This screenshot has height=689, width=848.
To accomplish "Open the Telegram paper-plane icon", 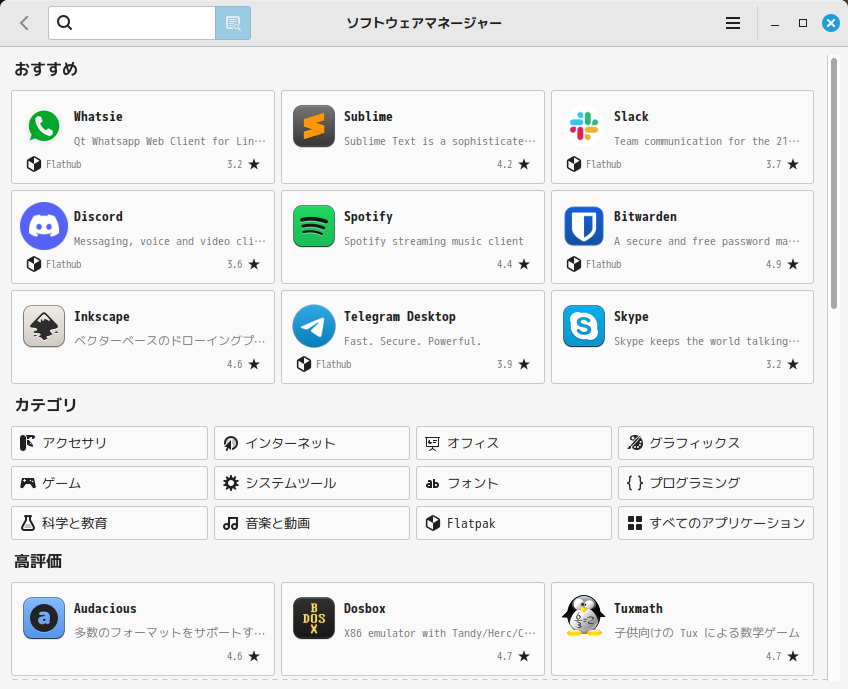I will 314,326.
